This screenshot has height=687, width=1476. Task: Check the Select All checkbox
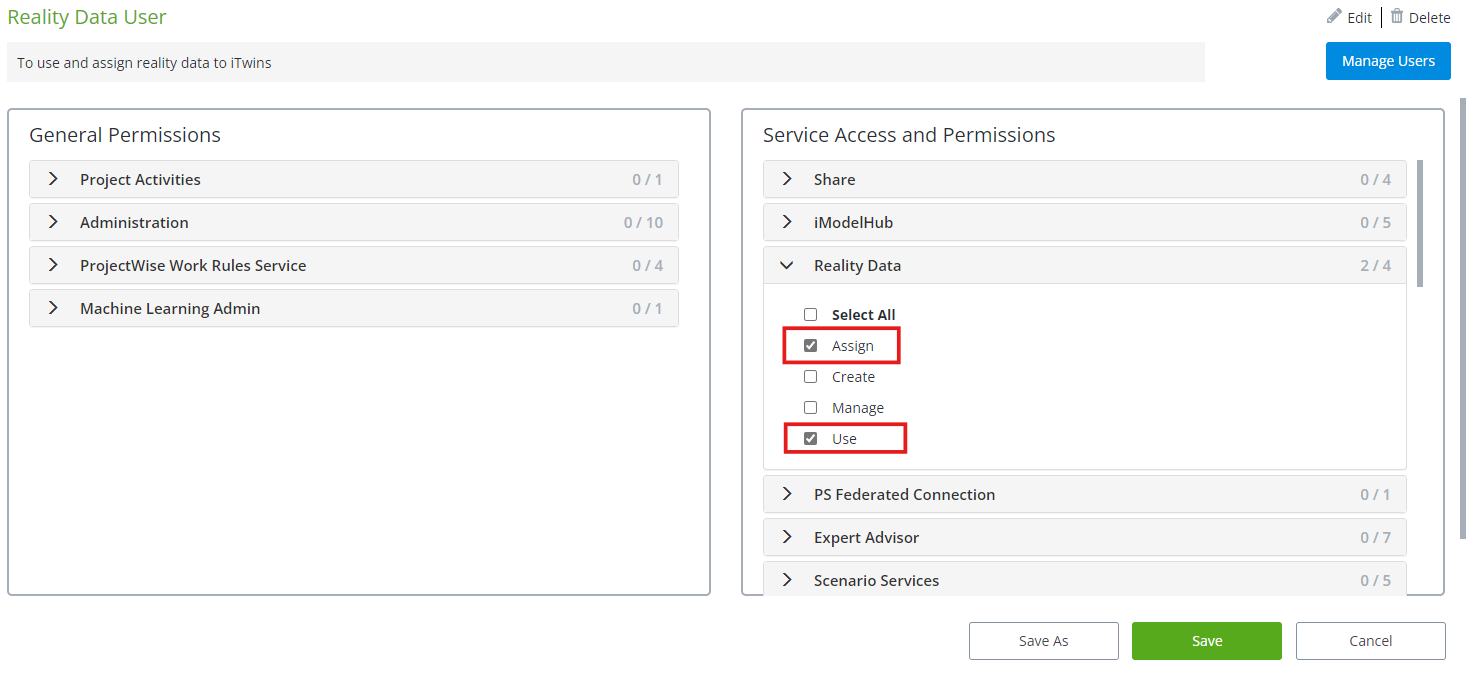pos(811,315)
